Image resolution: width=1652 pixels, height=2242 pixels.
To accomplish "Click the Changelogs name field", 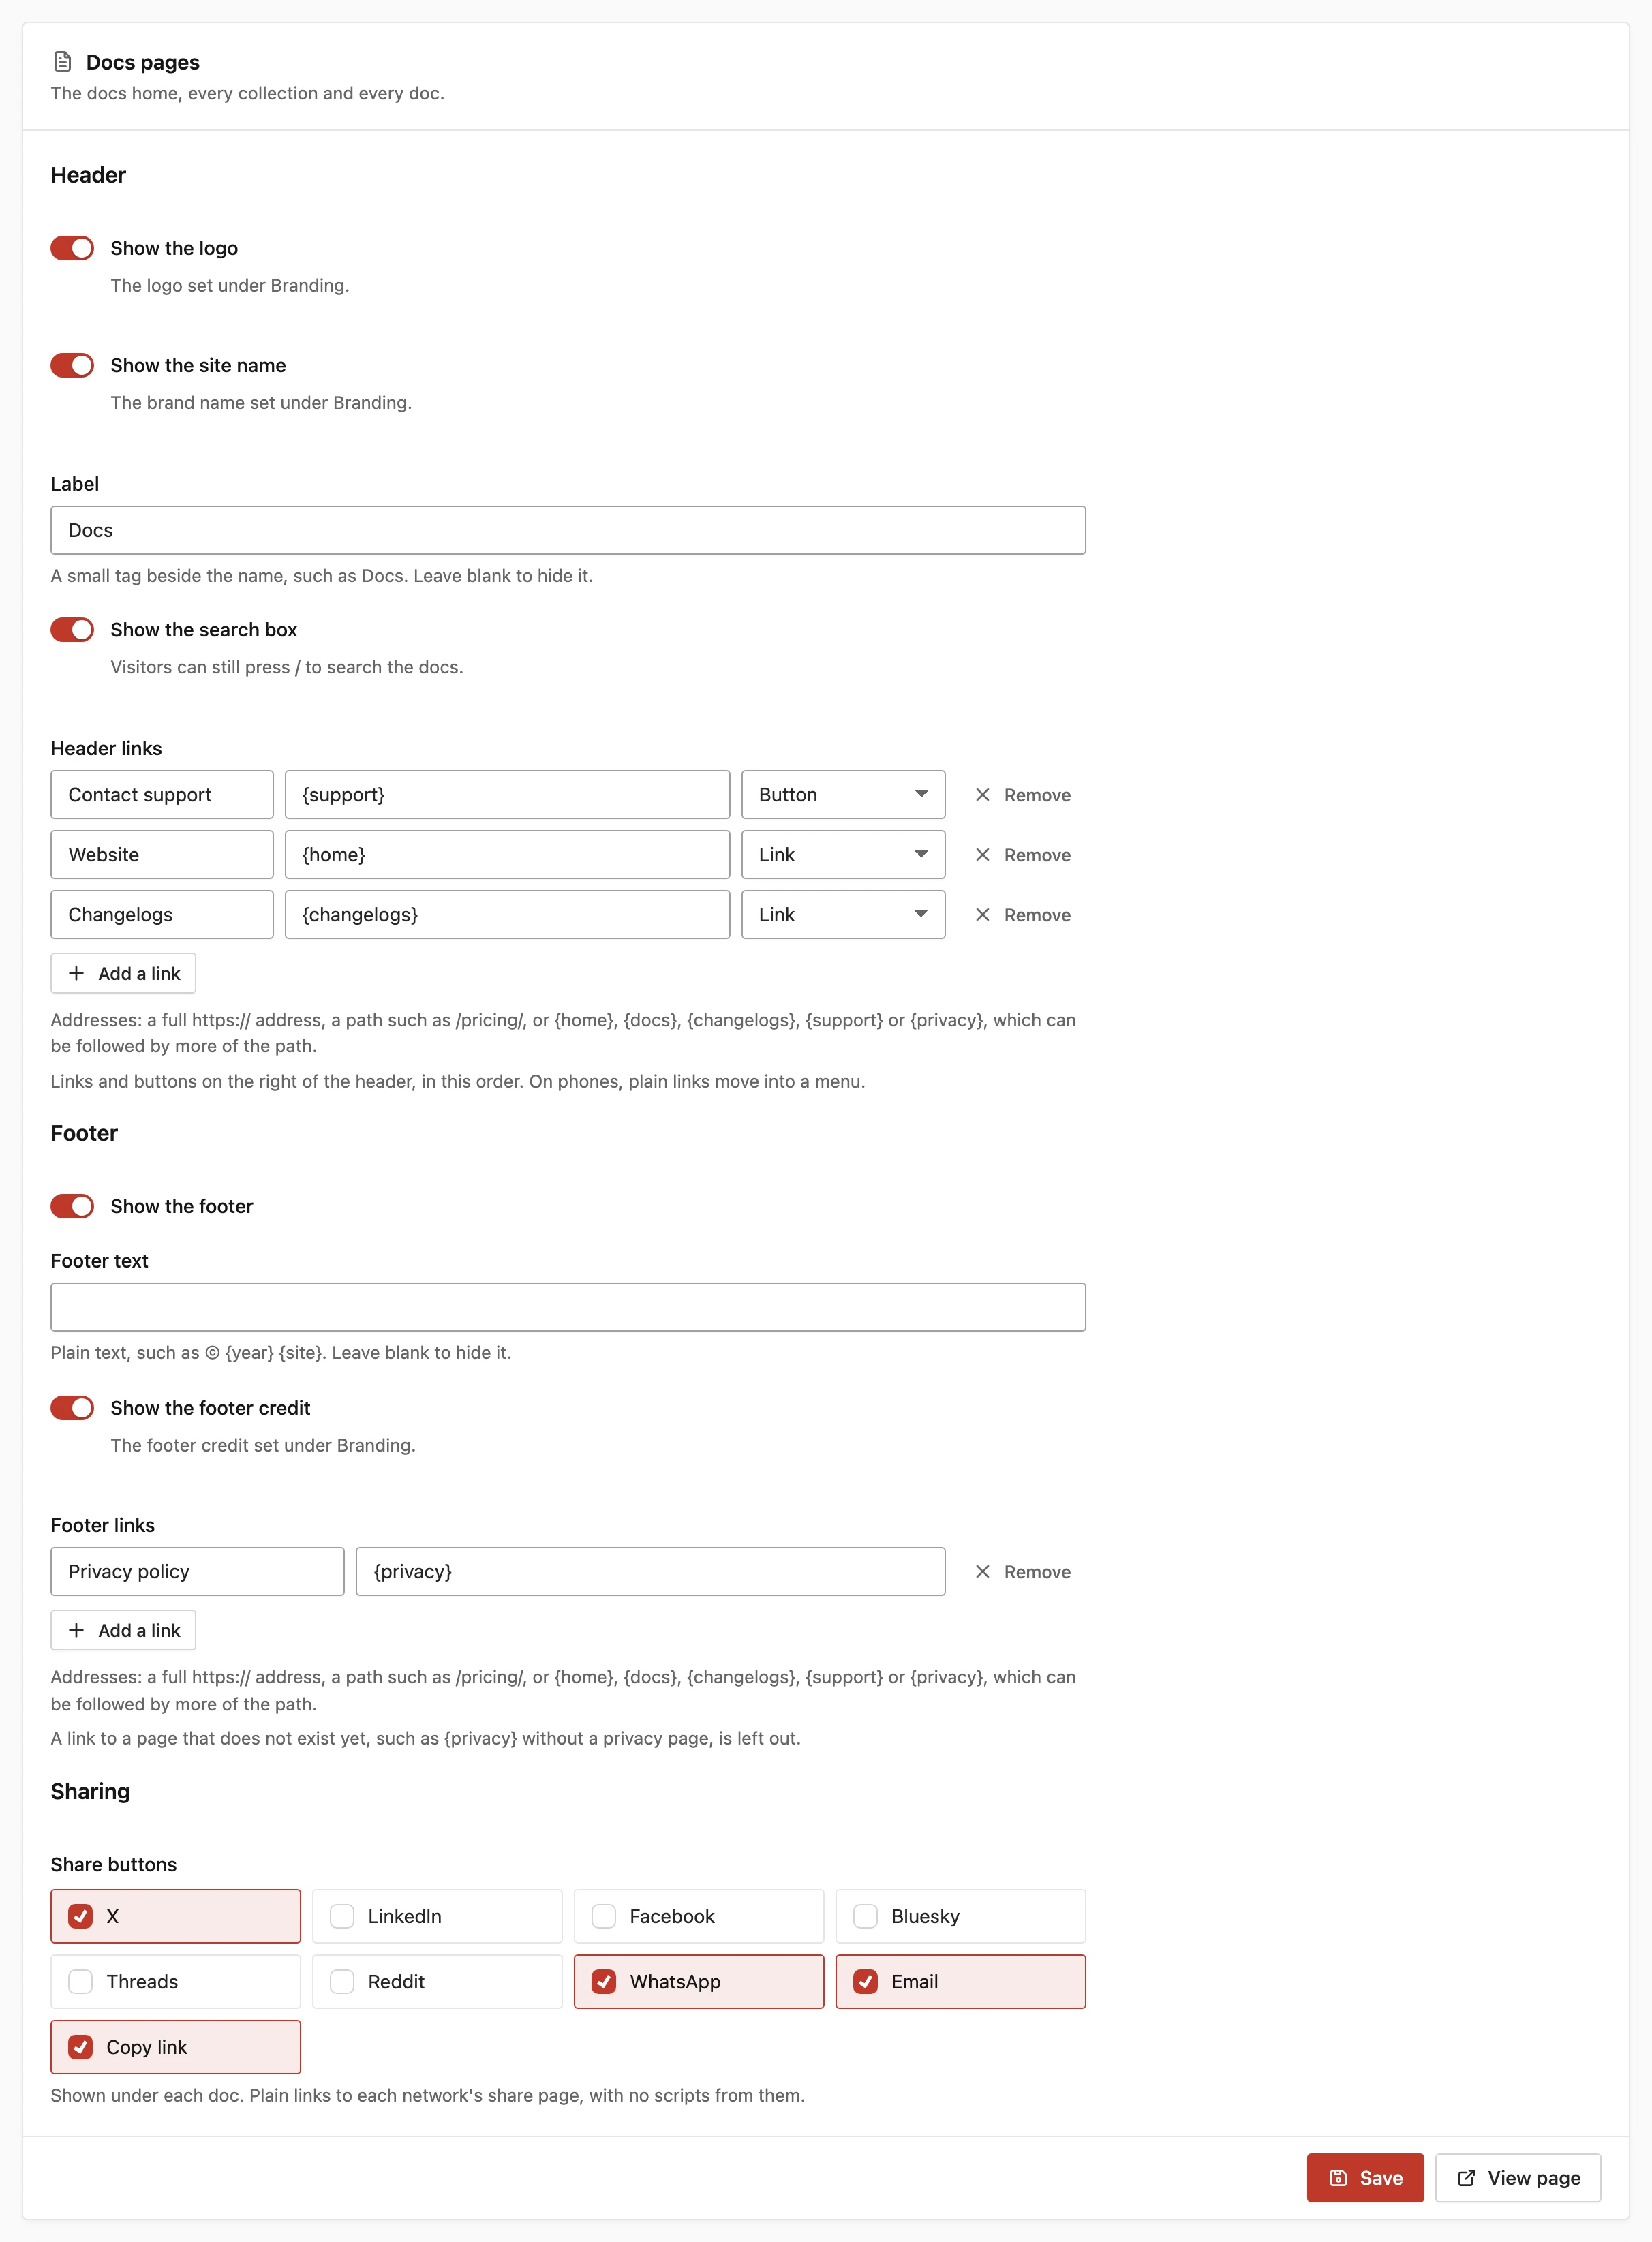I will point(162,915).
